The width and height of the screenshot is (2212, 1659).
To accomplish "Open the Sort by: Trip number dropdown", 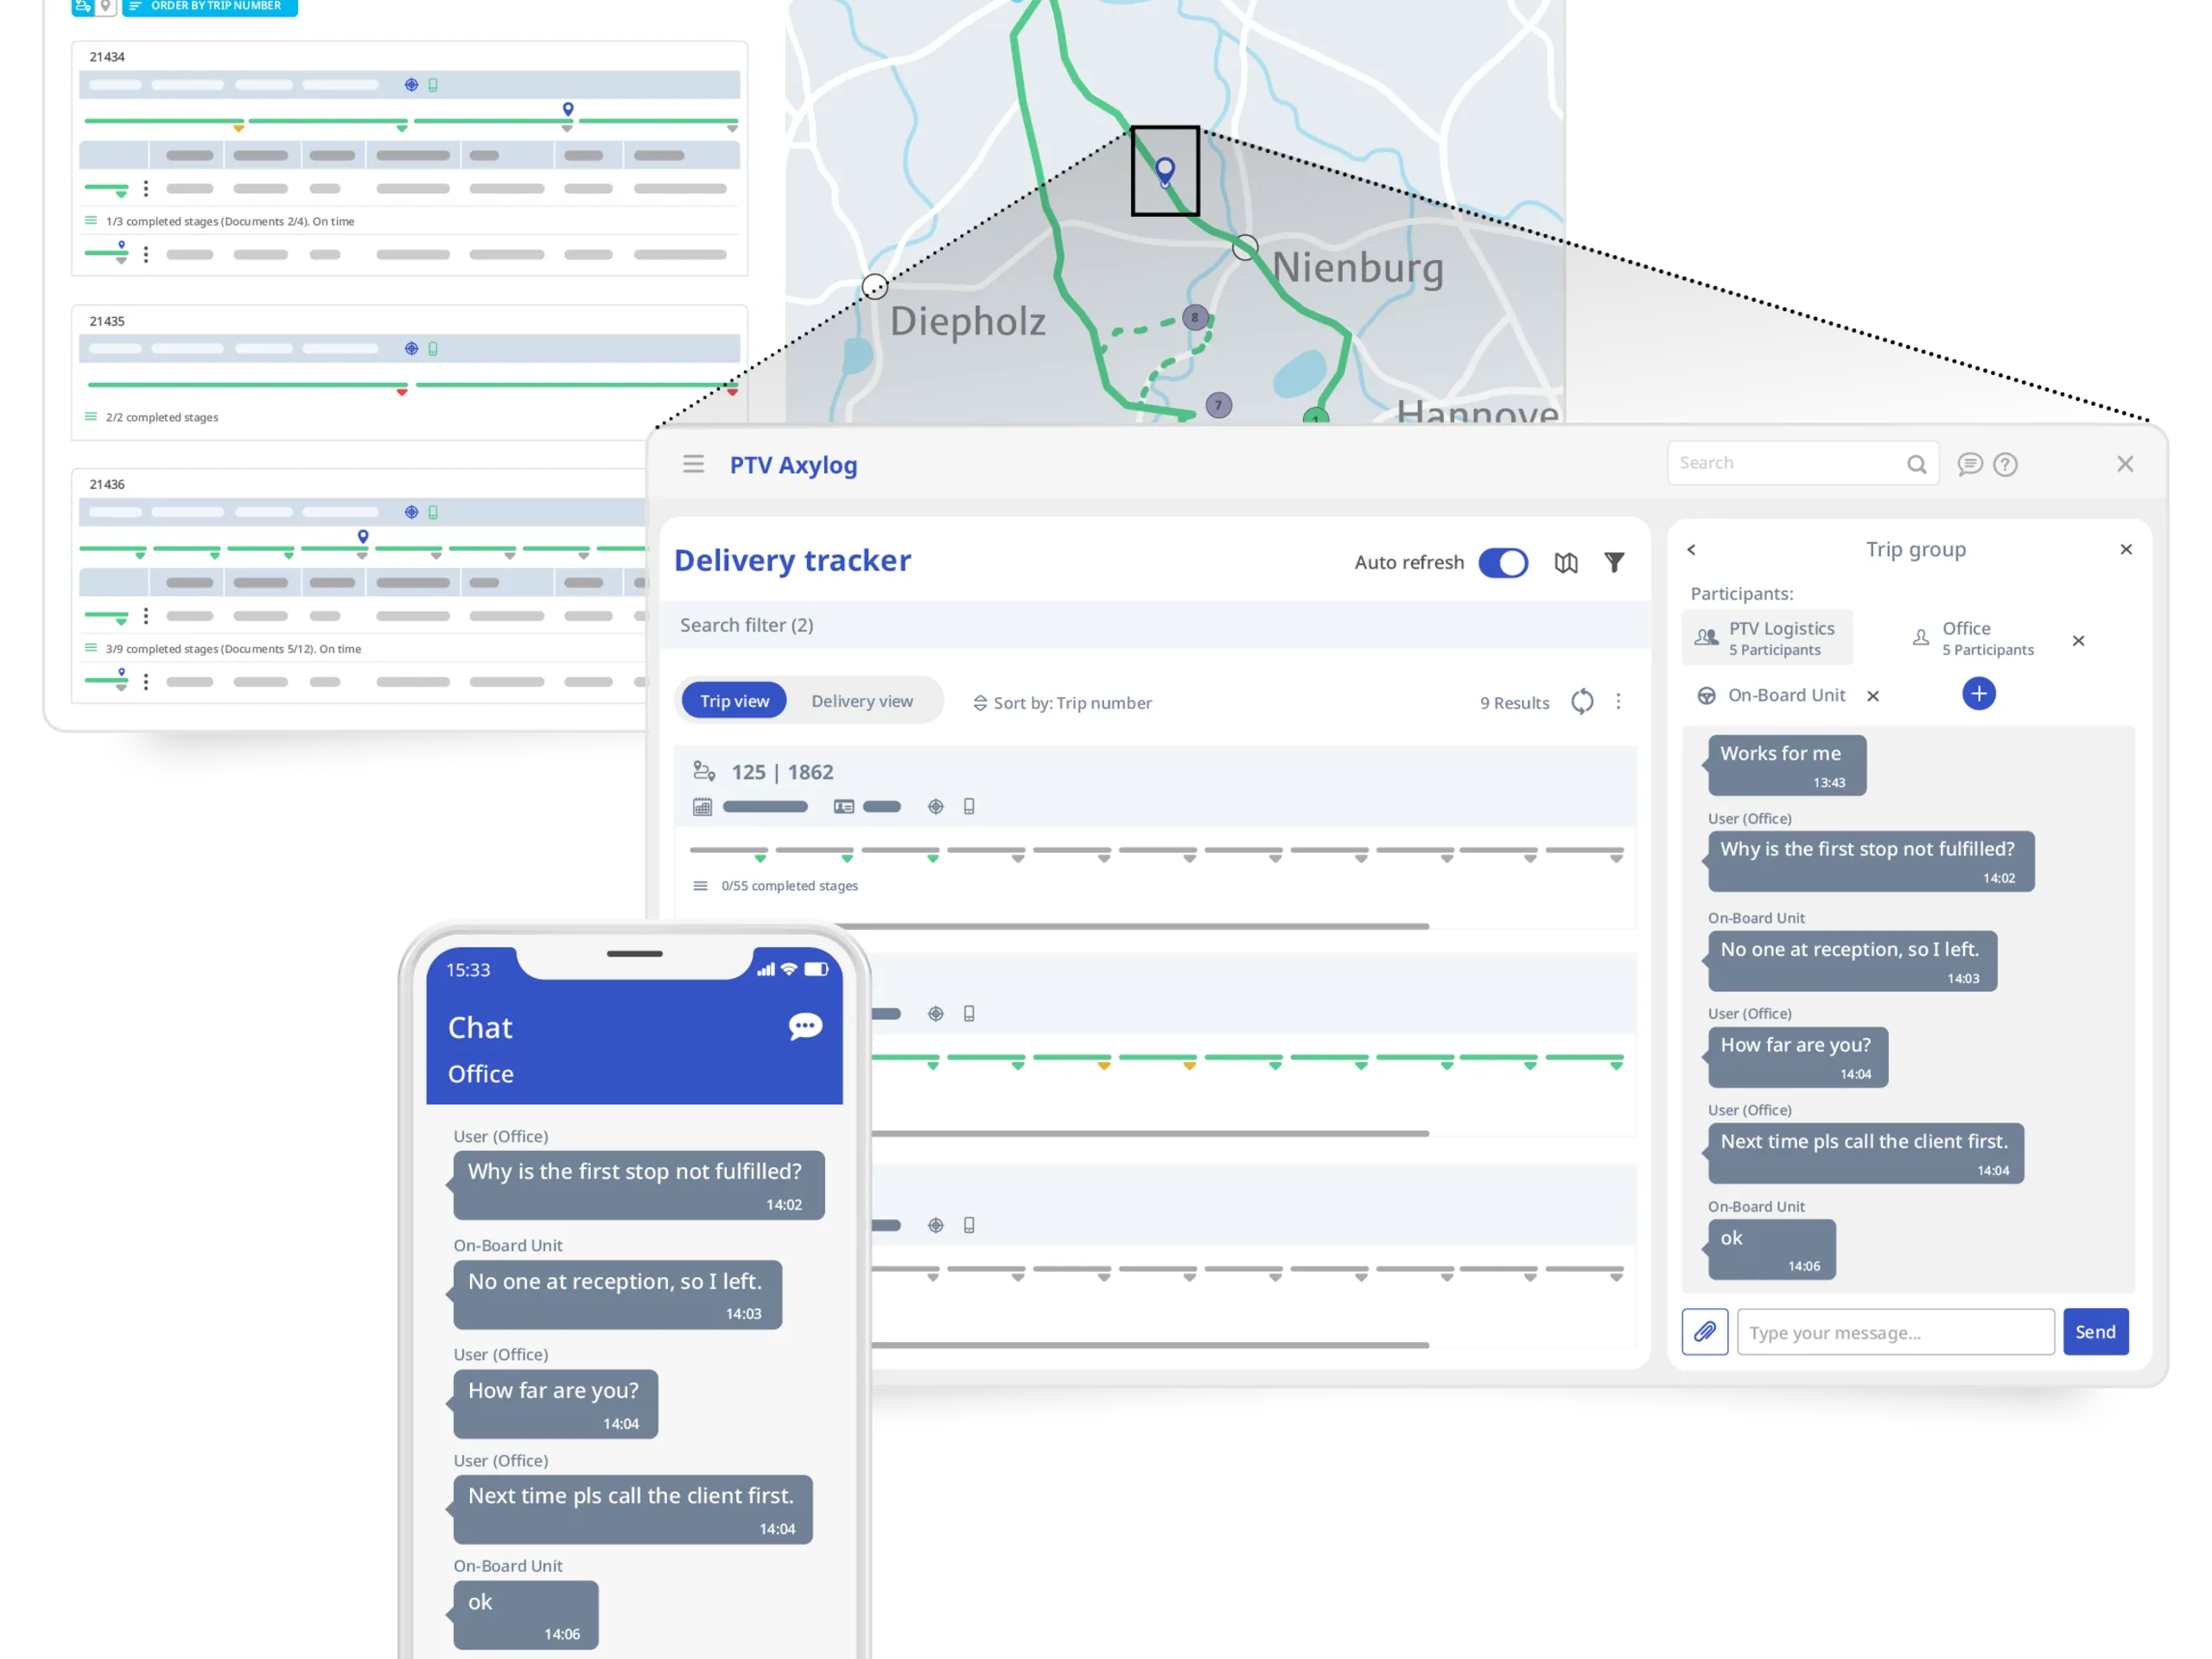I will 1061,703.
